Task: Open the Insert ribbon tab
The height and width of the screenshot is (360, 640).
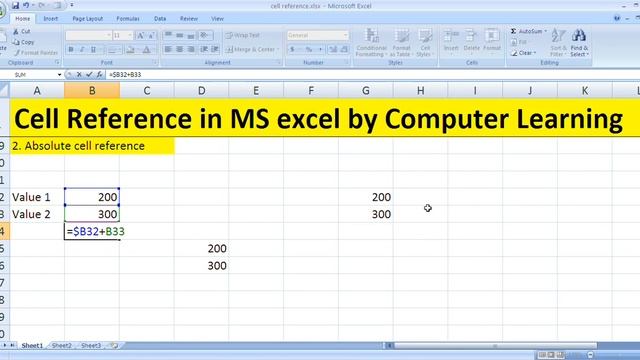Action: click(51, 19)
